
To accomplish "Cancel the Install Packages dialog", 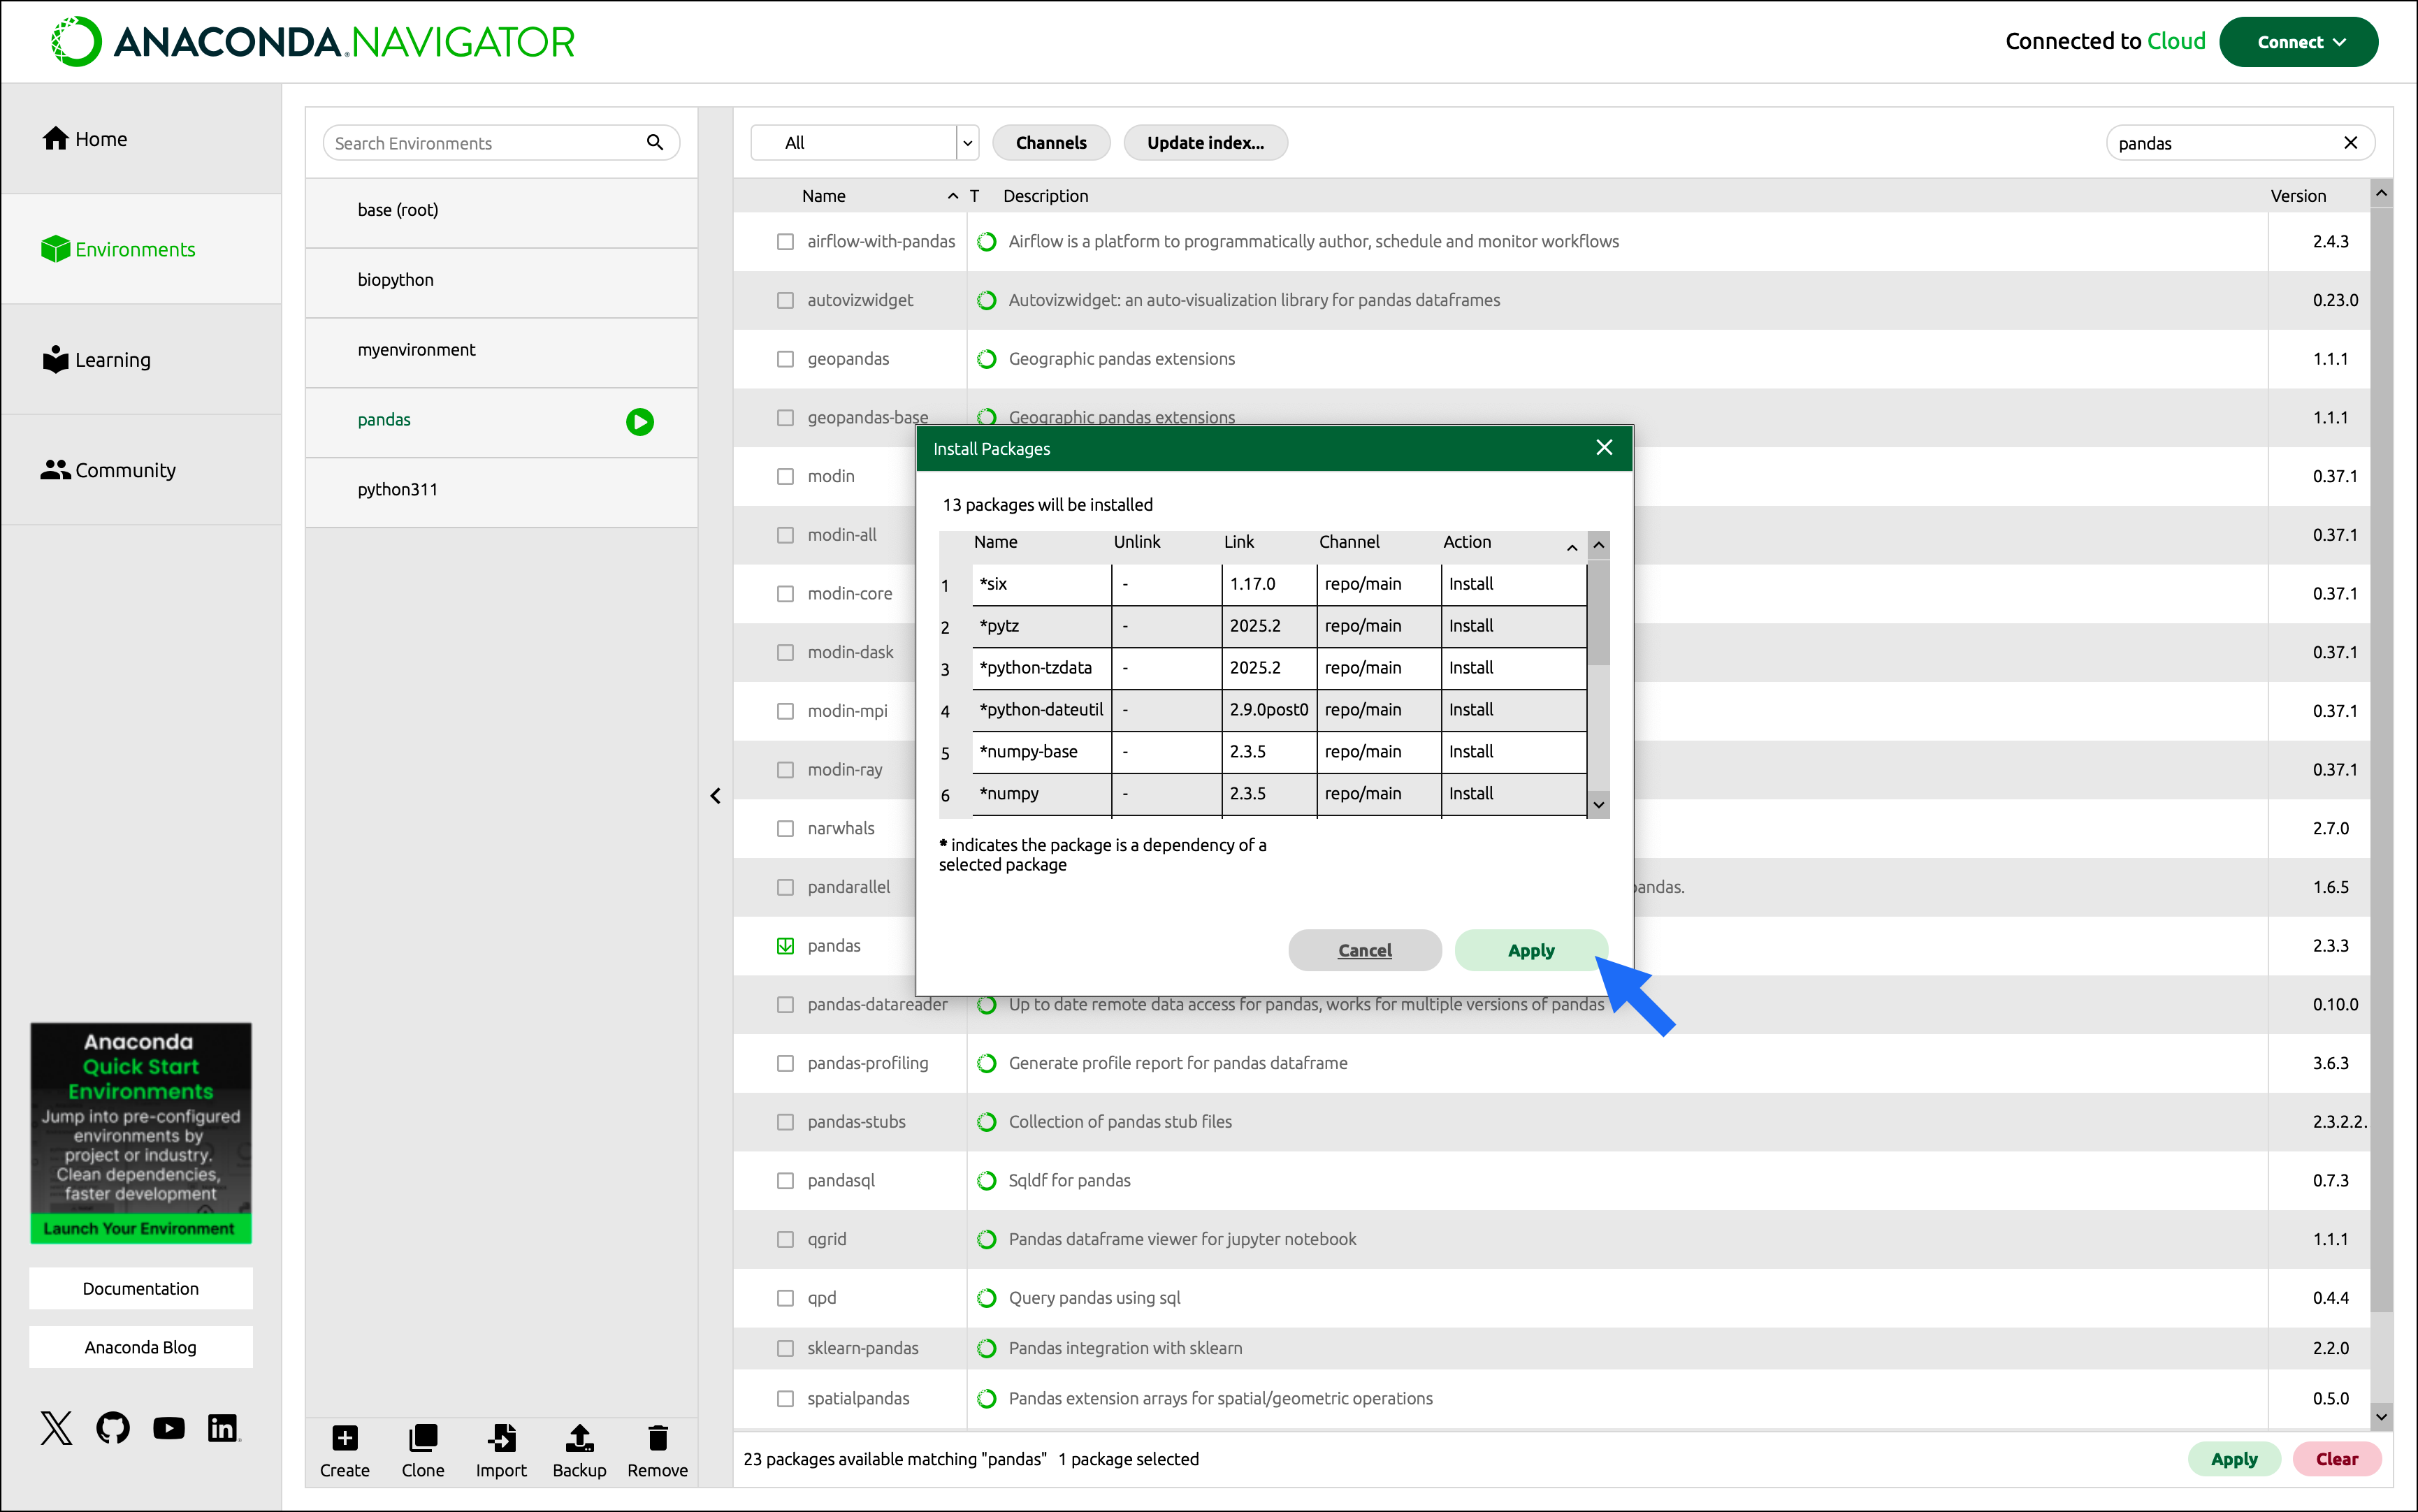I will coord(1364,950).
